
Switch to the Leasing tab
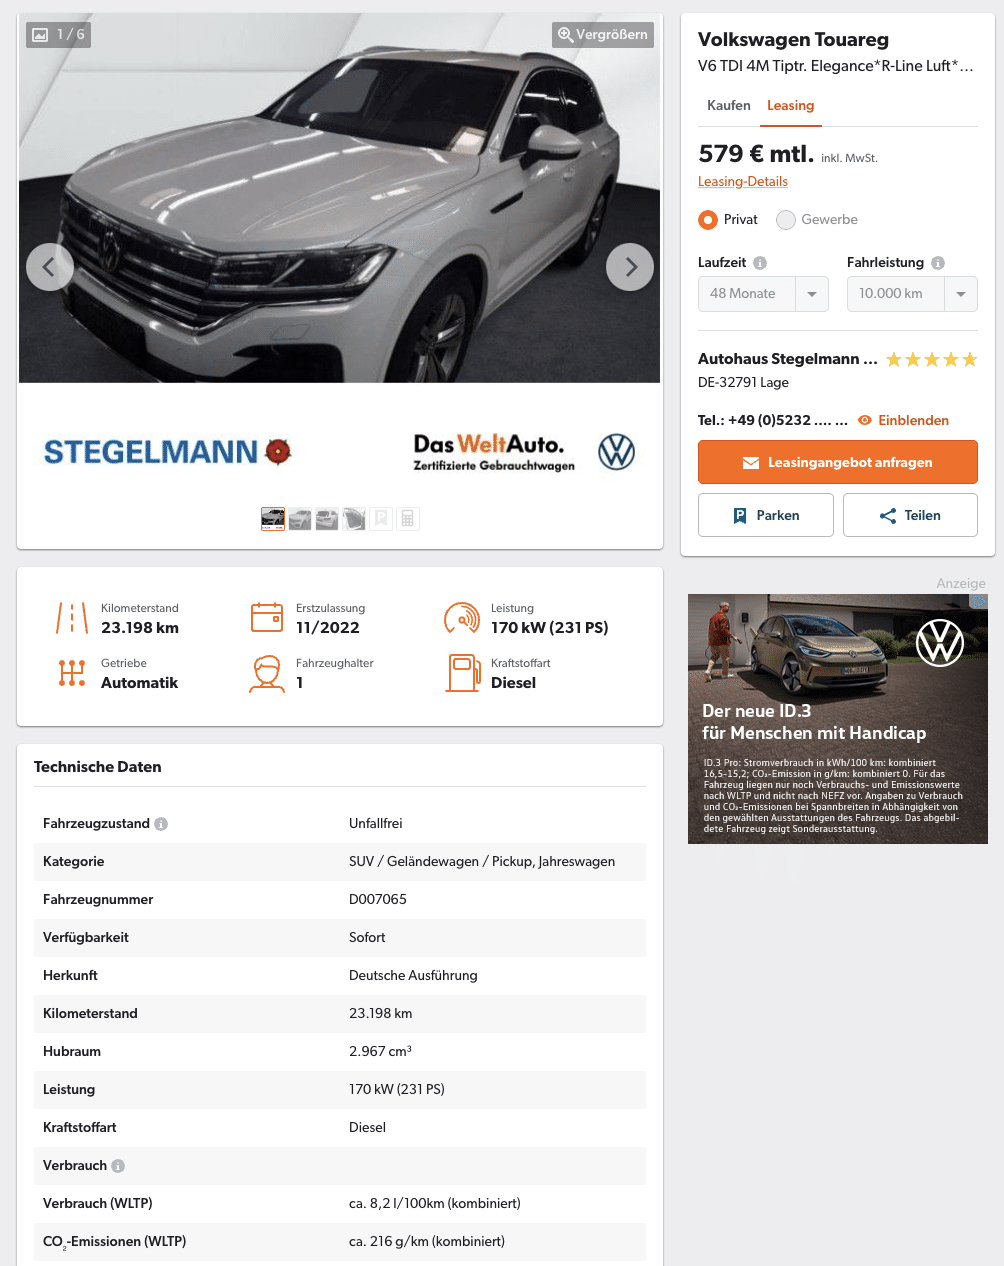coord(790,106)
